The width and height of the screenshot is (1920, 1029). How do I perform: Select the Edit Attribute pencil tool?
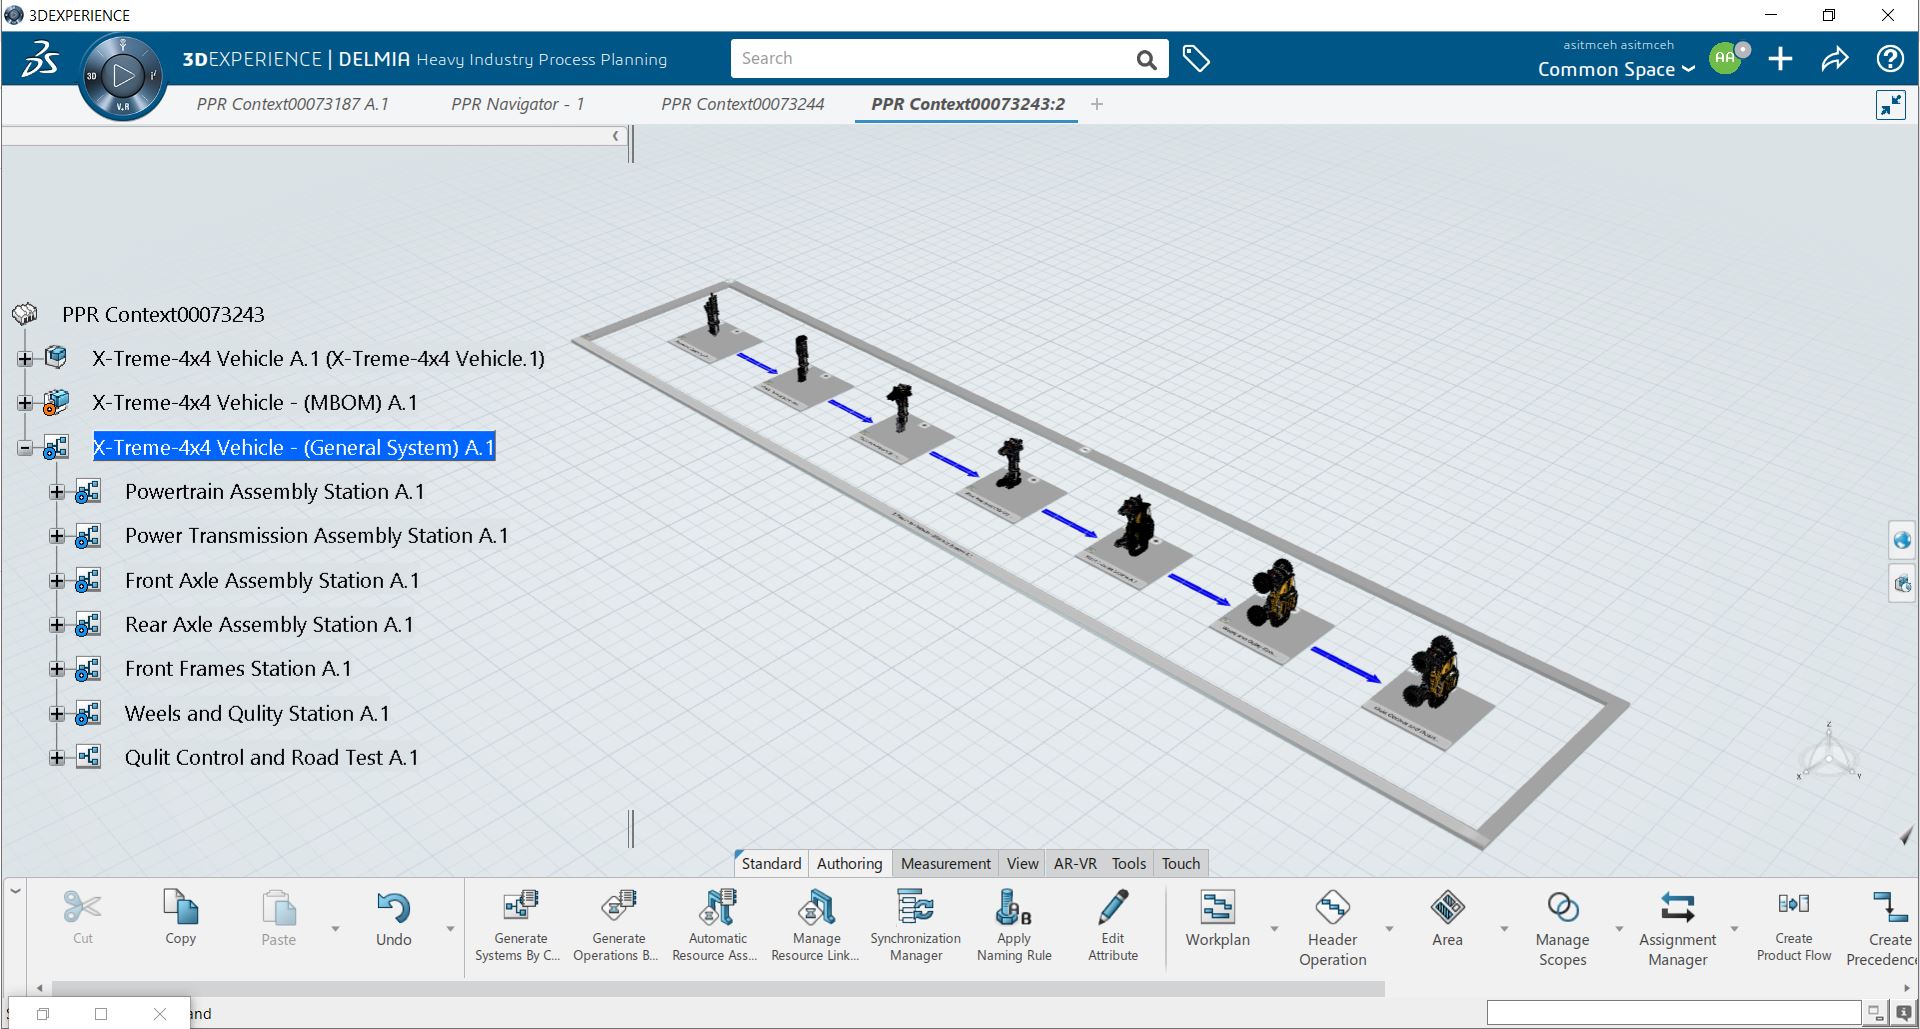[x=1112, y=907]
